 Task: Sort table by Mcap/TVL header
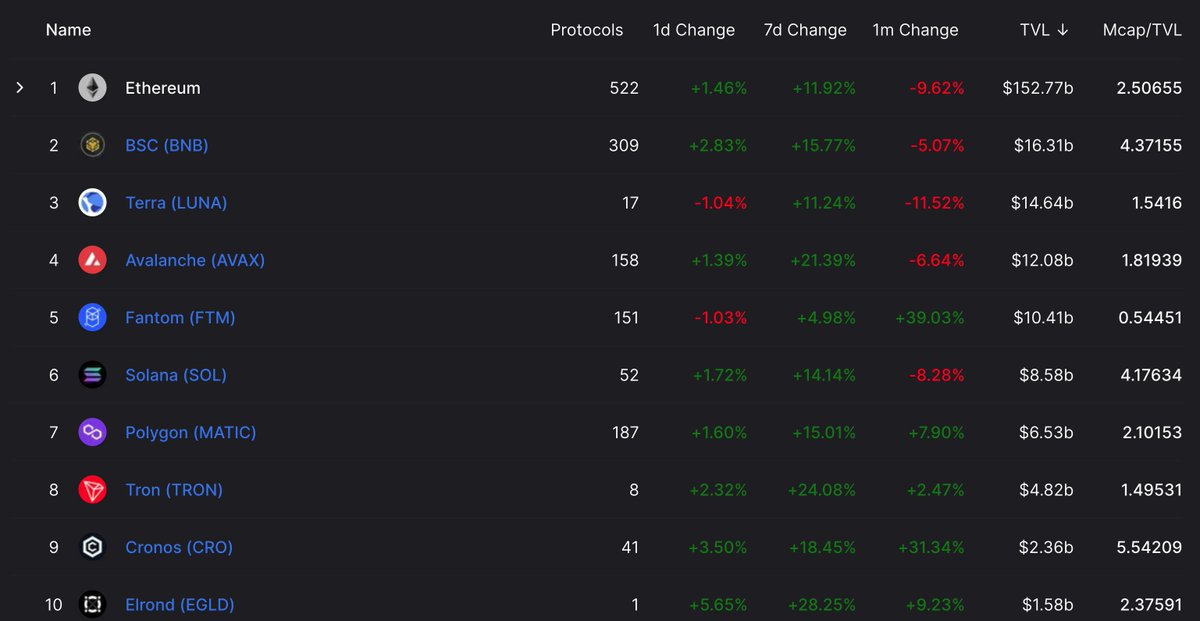[x=1141, y=30]
